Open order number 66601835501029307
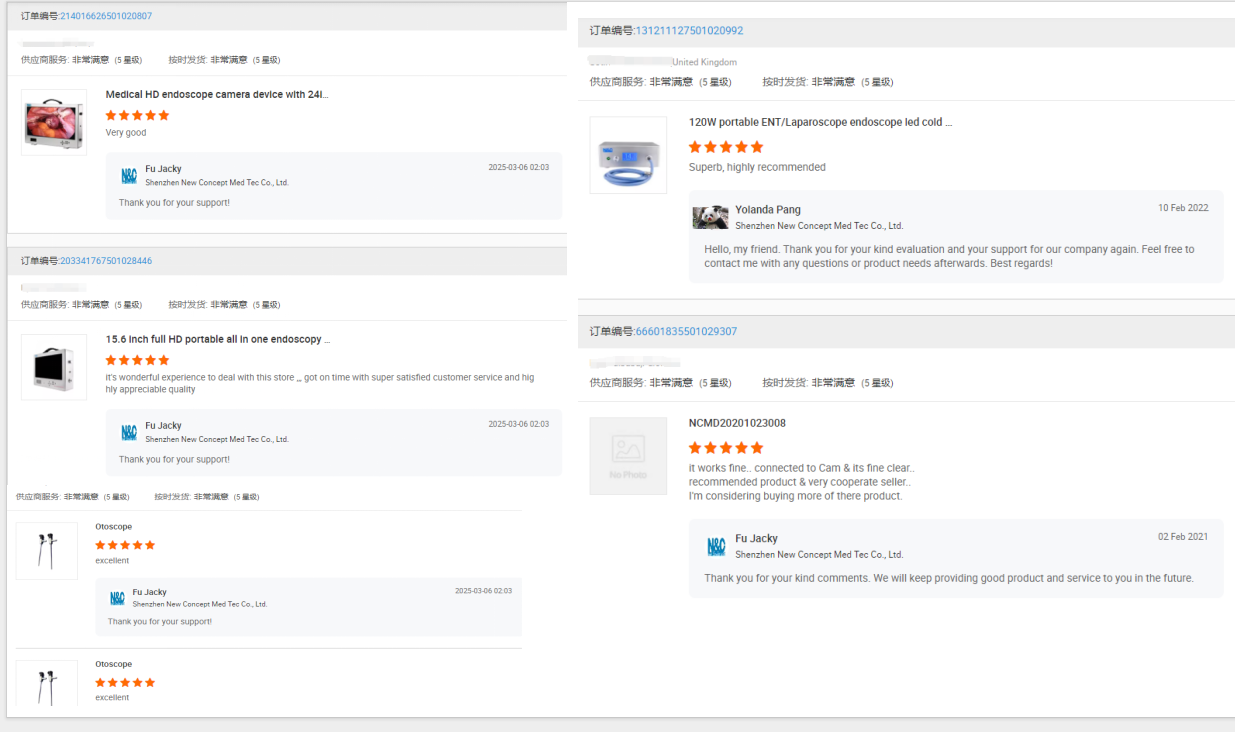 [x=686, y=331]
